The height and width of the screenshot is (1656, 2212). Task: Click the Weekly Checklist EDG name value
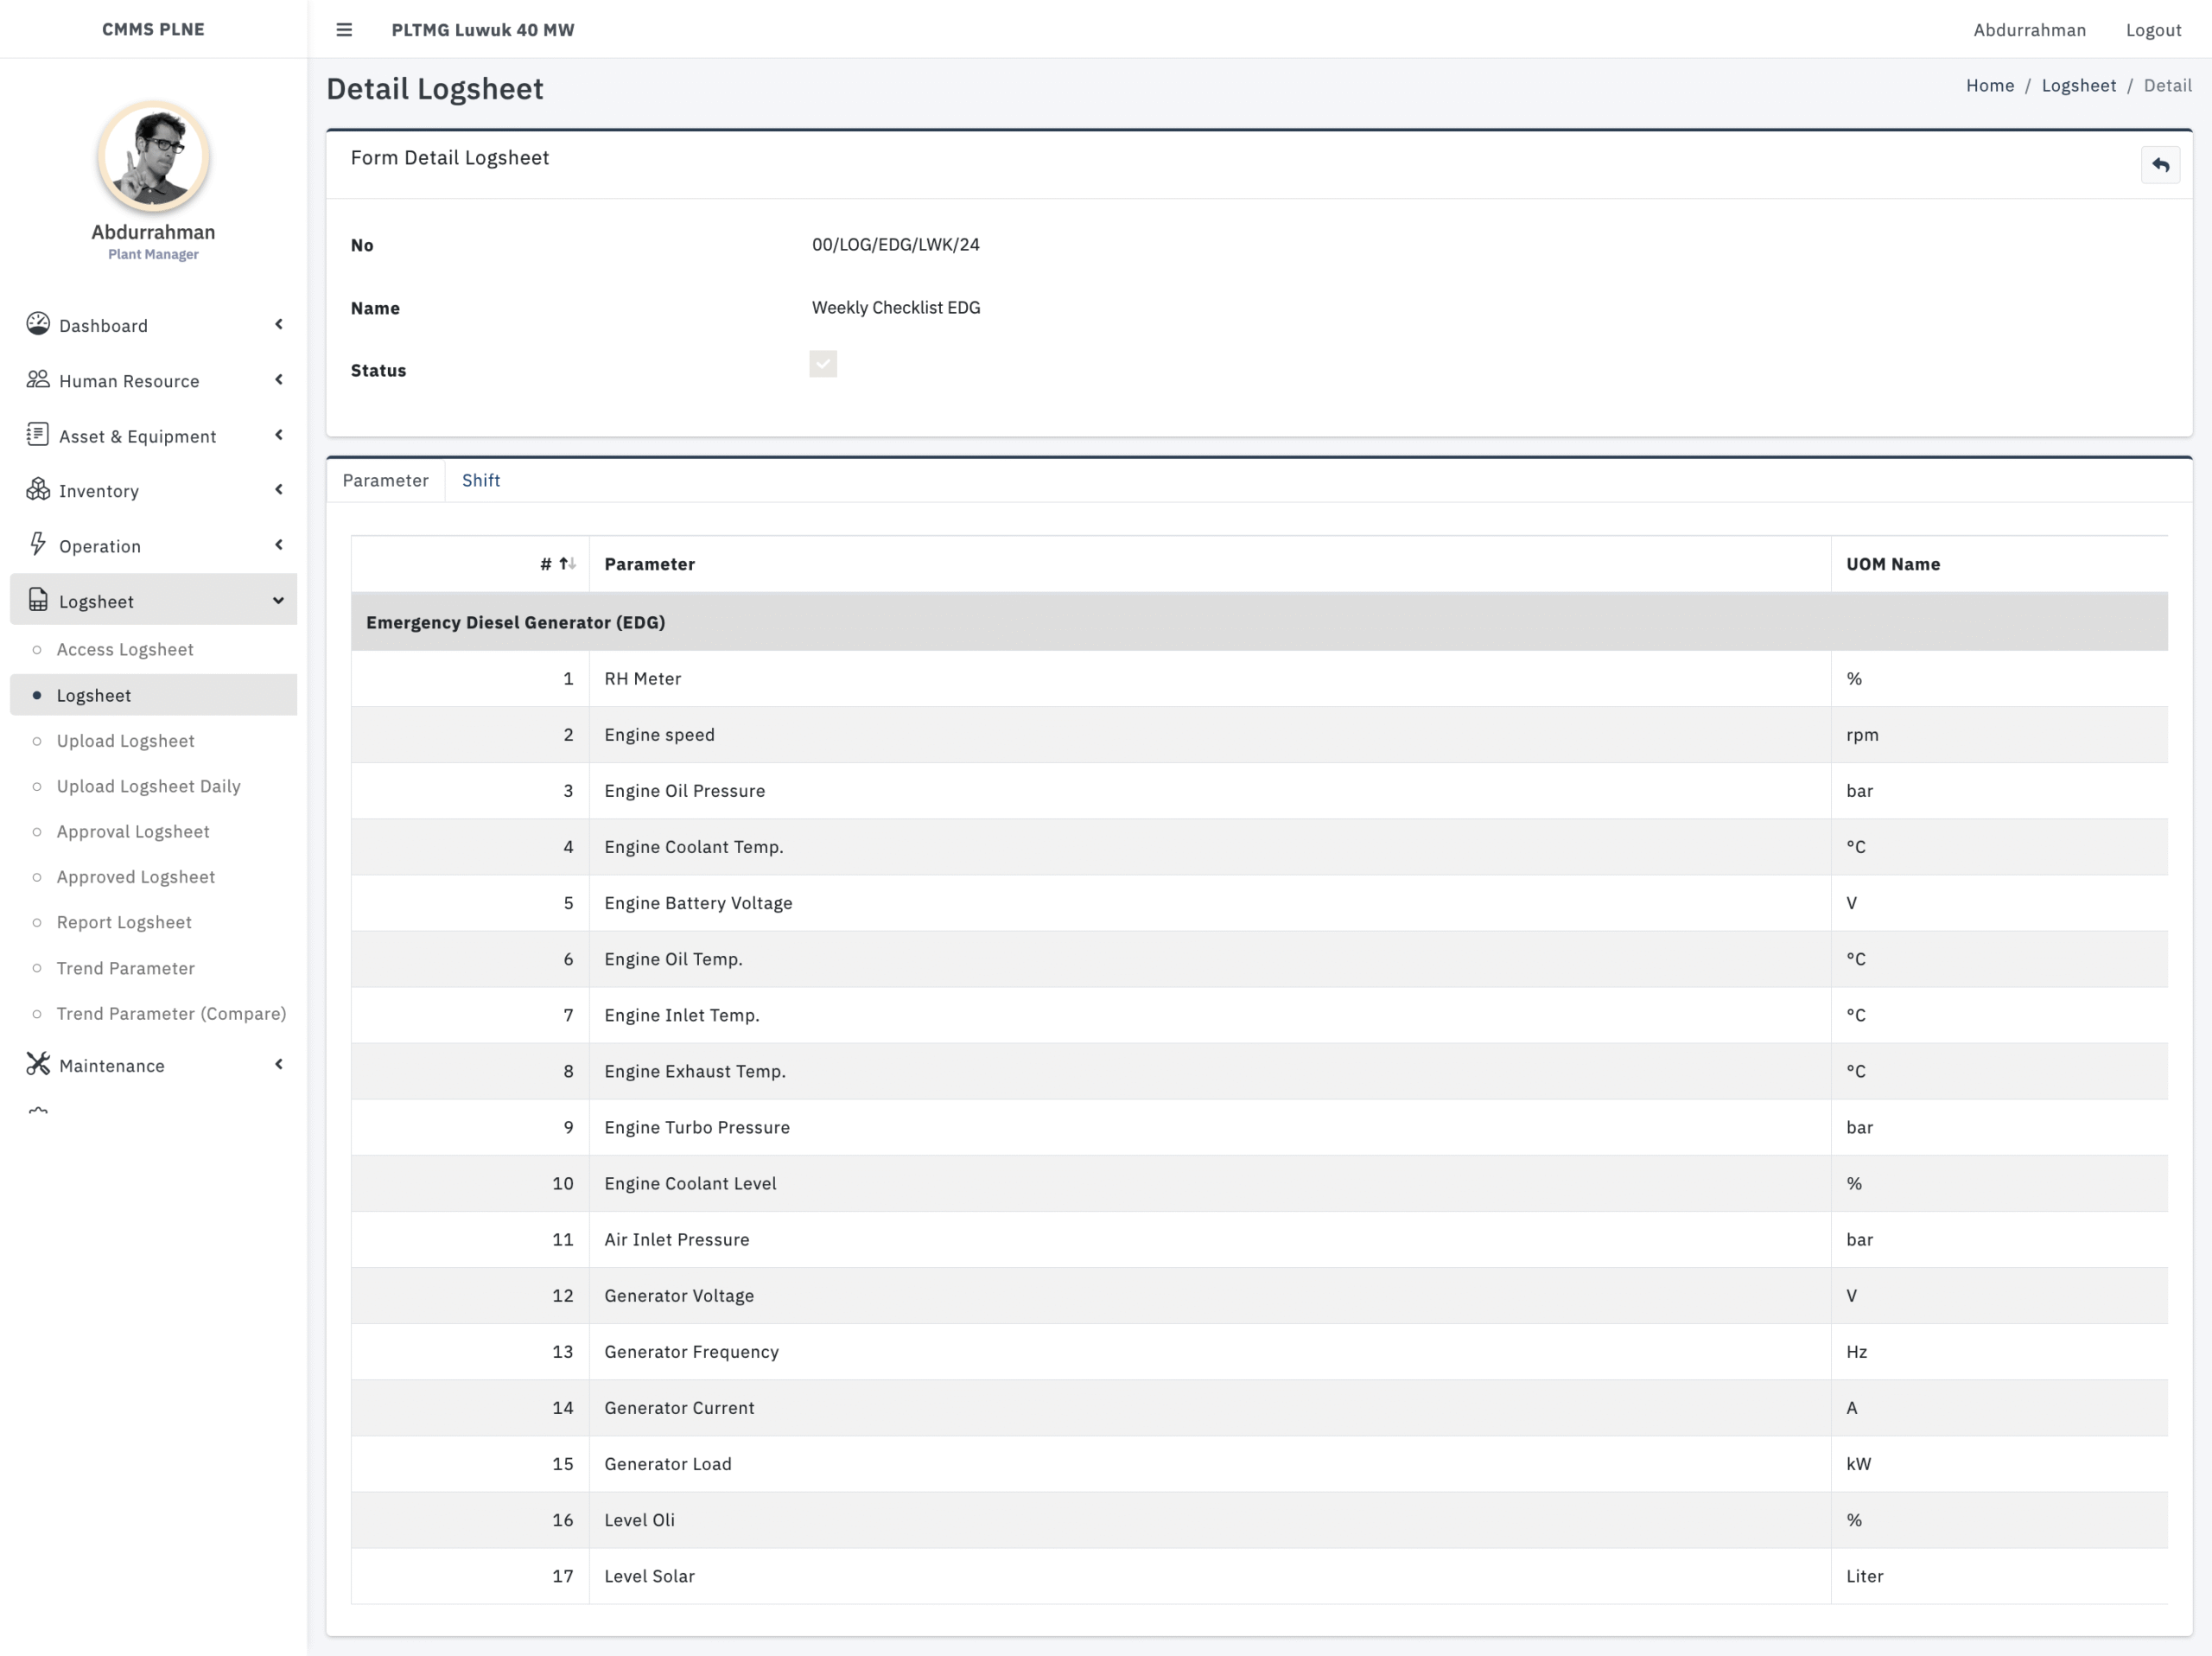pos(895,308)
